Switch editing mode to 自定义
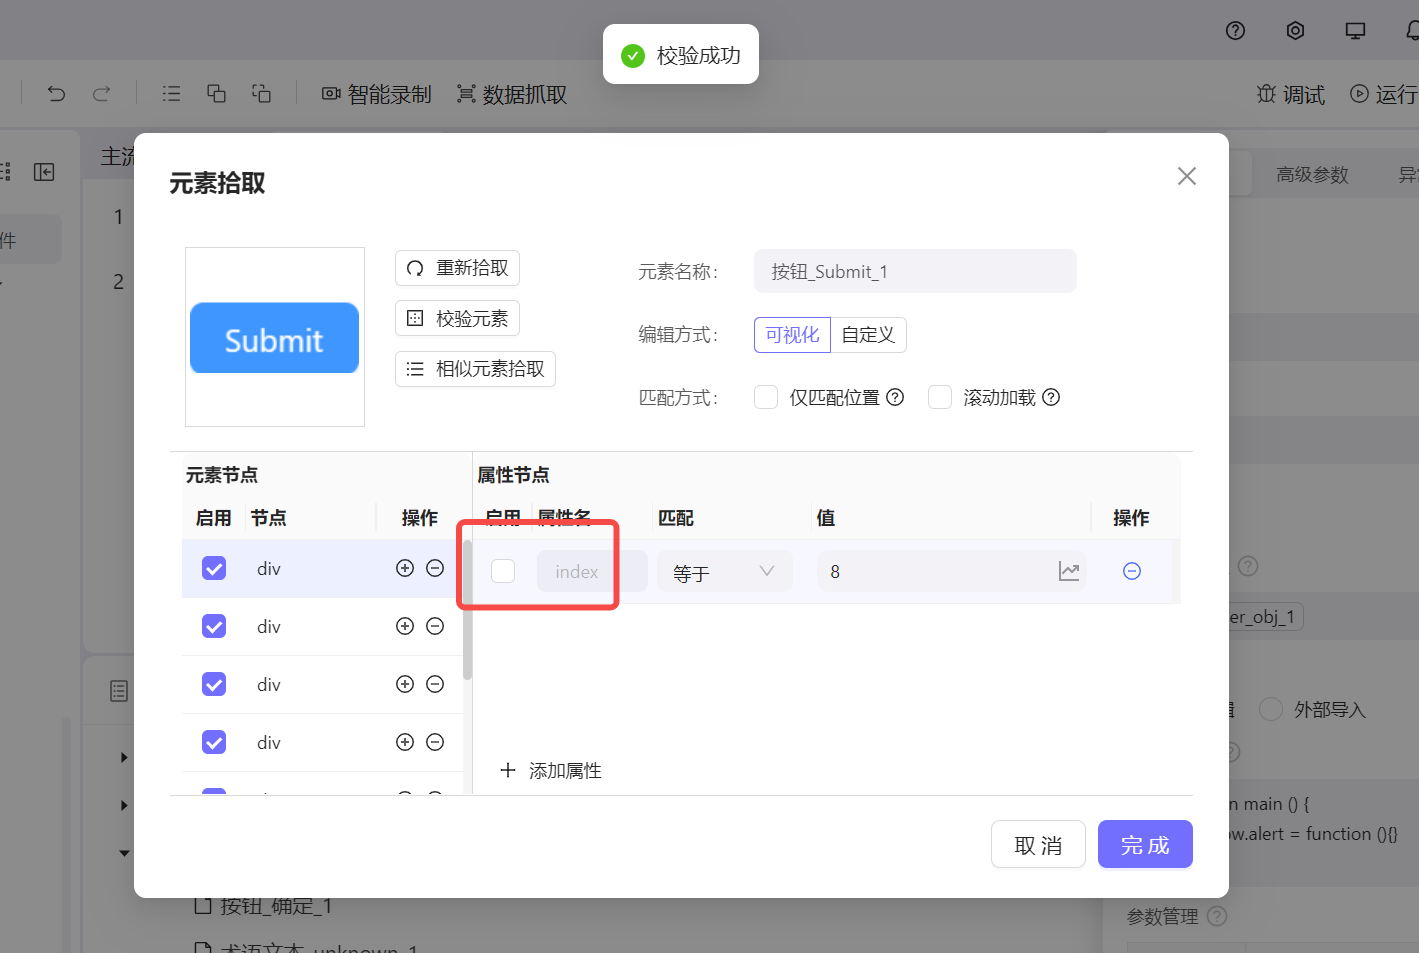Viewport: 1419px width, 953px height. coord(867,334)
